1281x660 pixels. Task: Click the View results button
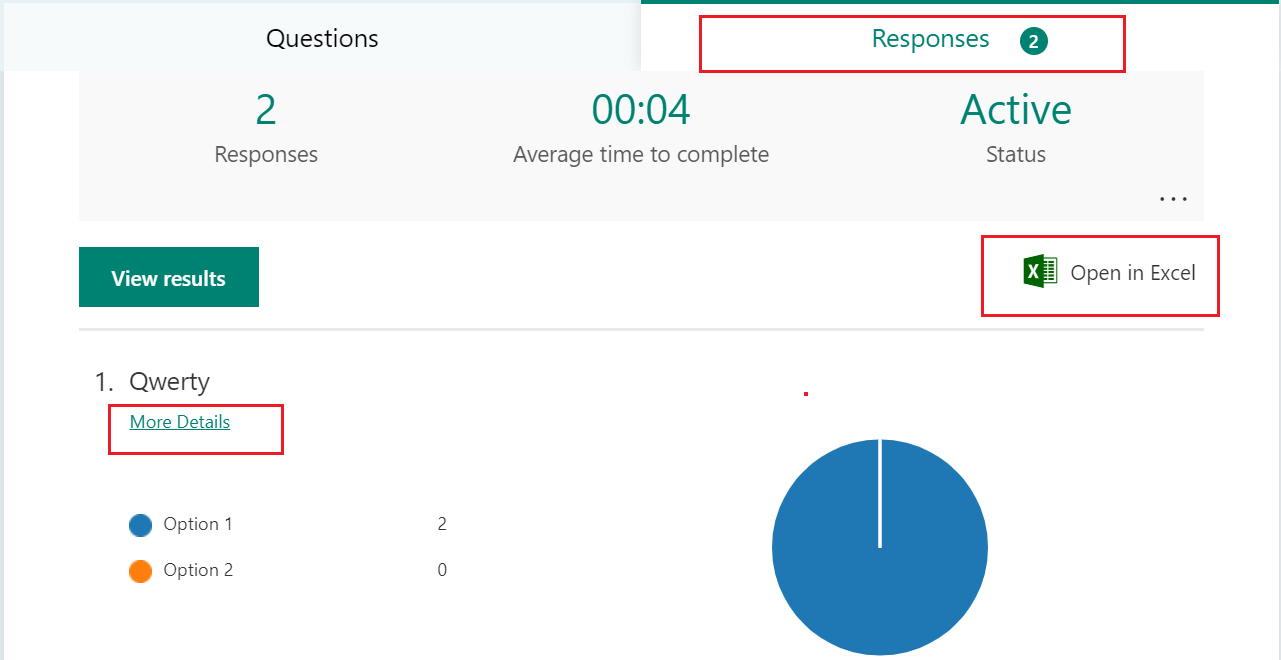pos(169,277)
